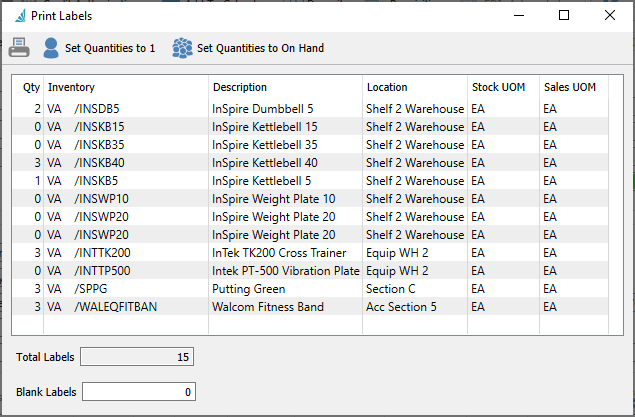Click the printer icon in toolbar
The width and height of the screenshot is (635, 417).
tap(19, 48)
